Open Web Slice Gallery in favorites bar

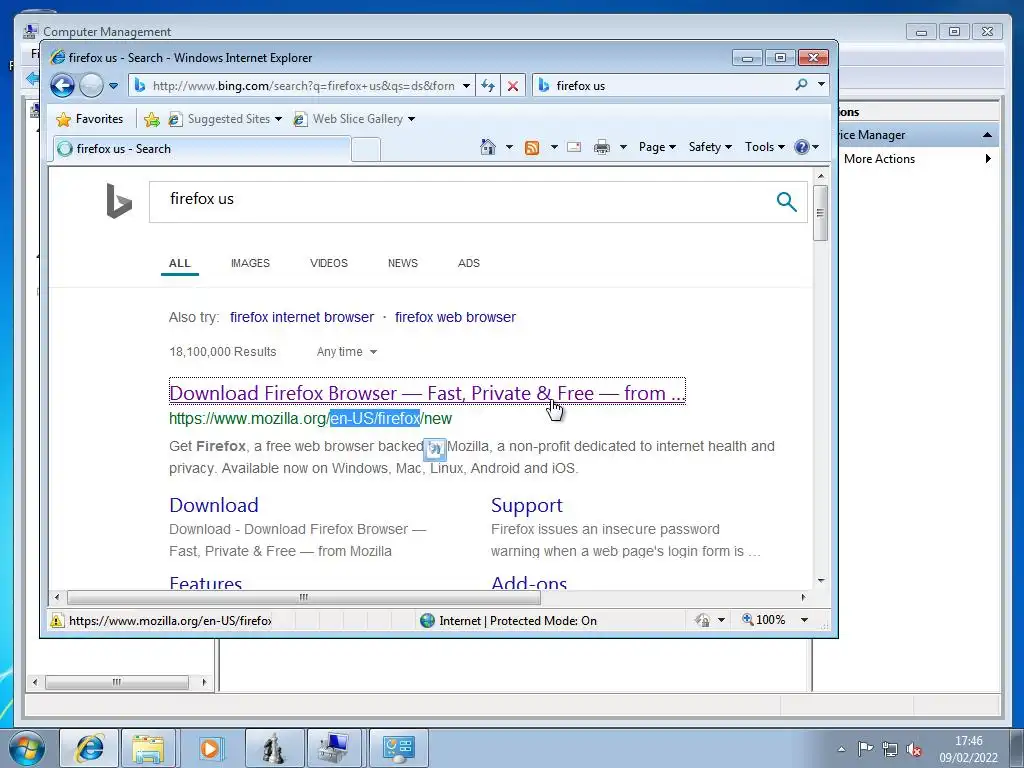click(x=354, y=119)
